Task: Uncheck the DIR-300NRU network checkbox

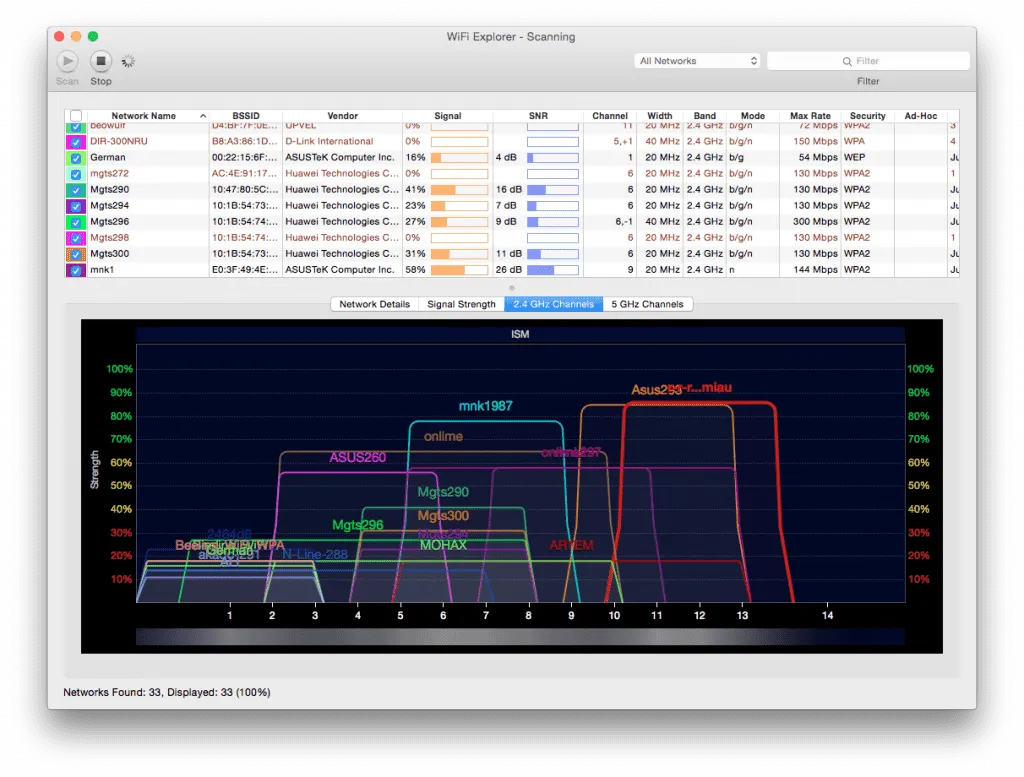Action: point(76,142)
